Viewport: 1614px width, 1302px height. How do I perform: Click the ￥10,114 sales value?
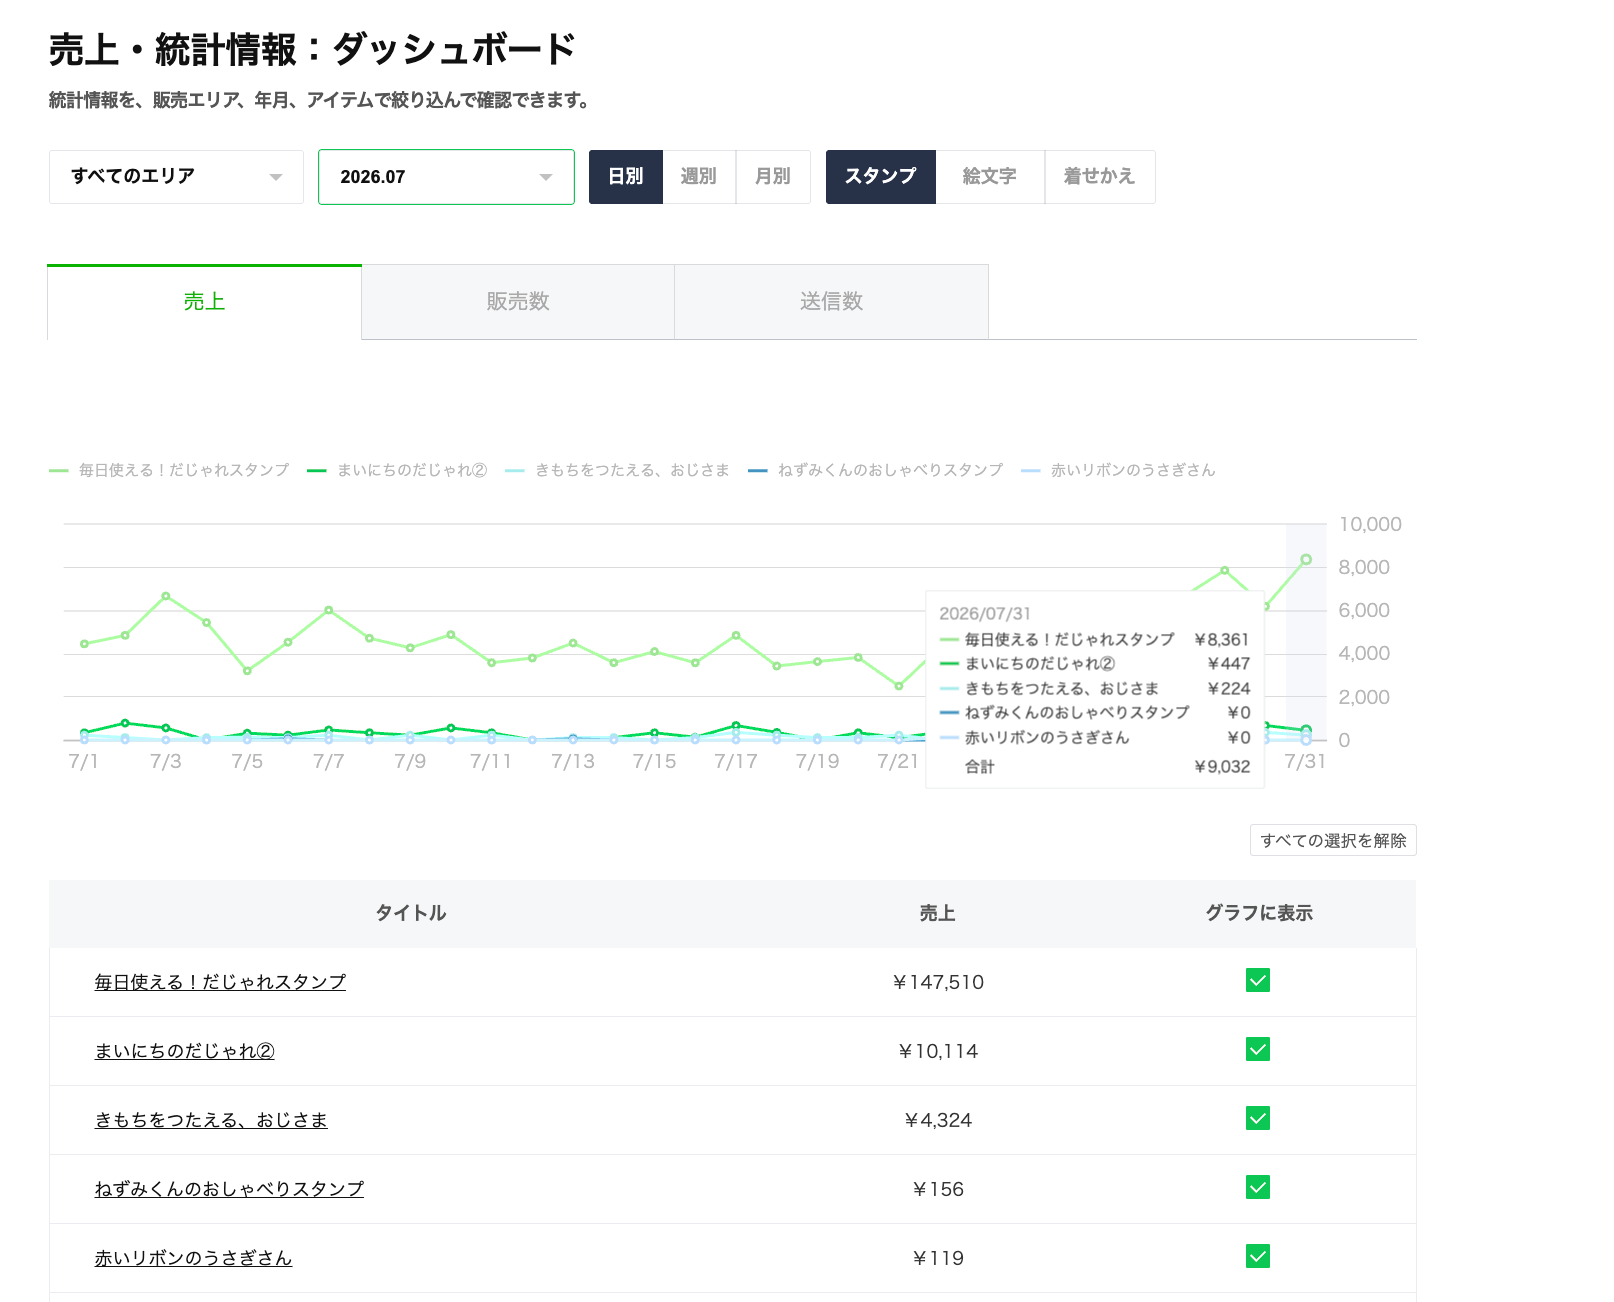pyautogui.click(x=938, y=1051)
